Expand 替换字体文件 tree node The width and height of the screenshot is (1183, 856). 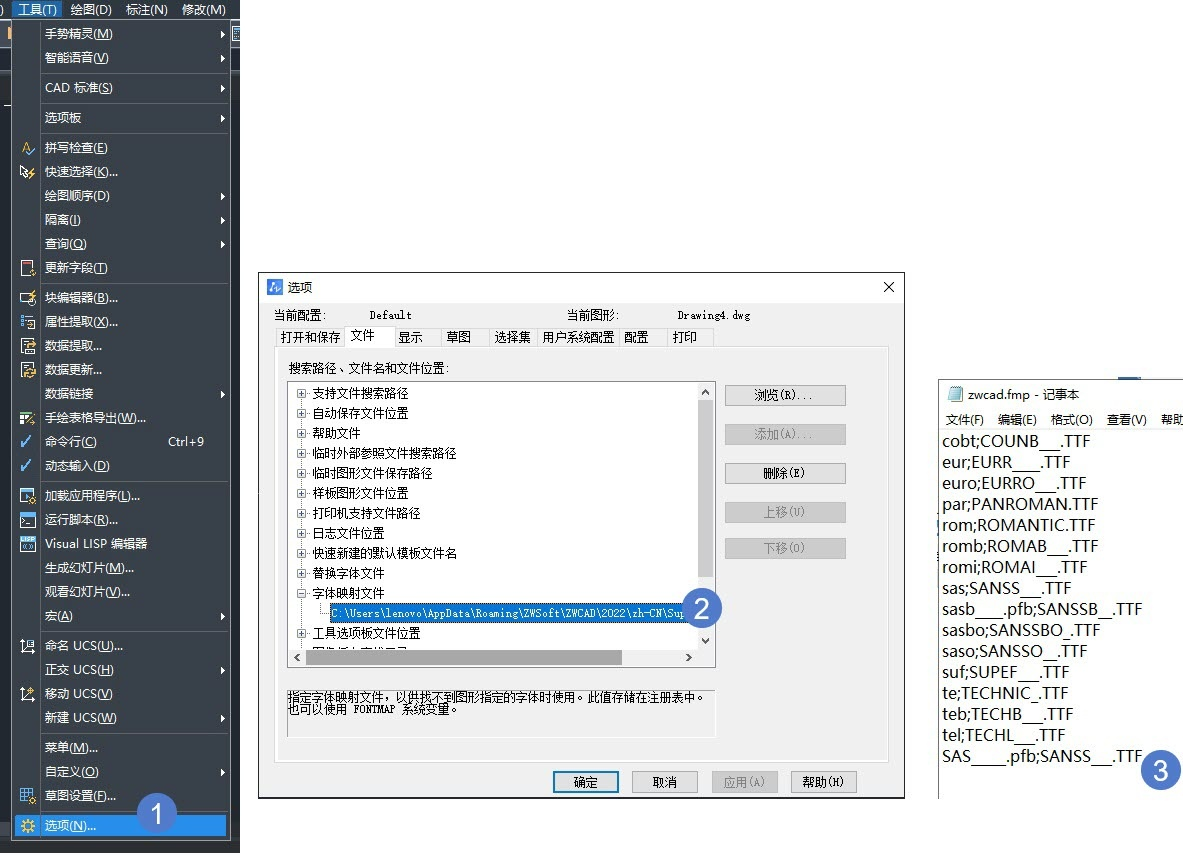pos(302,573)
